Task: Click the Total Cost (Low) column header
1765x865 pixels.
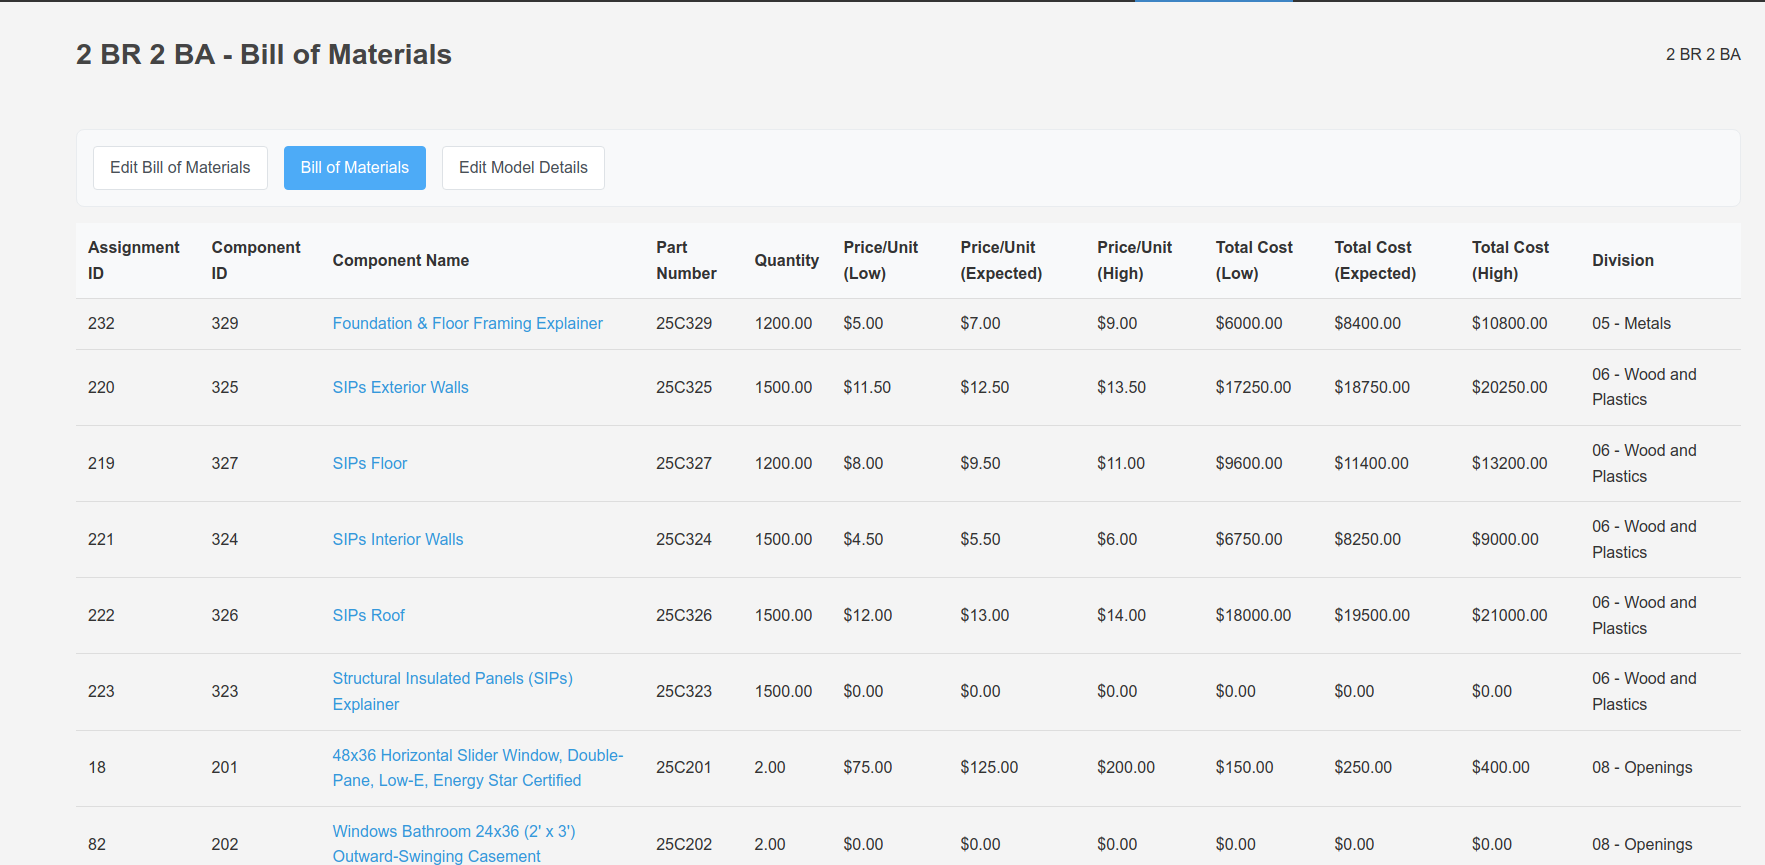Action: pyautogui.click(x=1254, y=261)
